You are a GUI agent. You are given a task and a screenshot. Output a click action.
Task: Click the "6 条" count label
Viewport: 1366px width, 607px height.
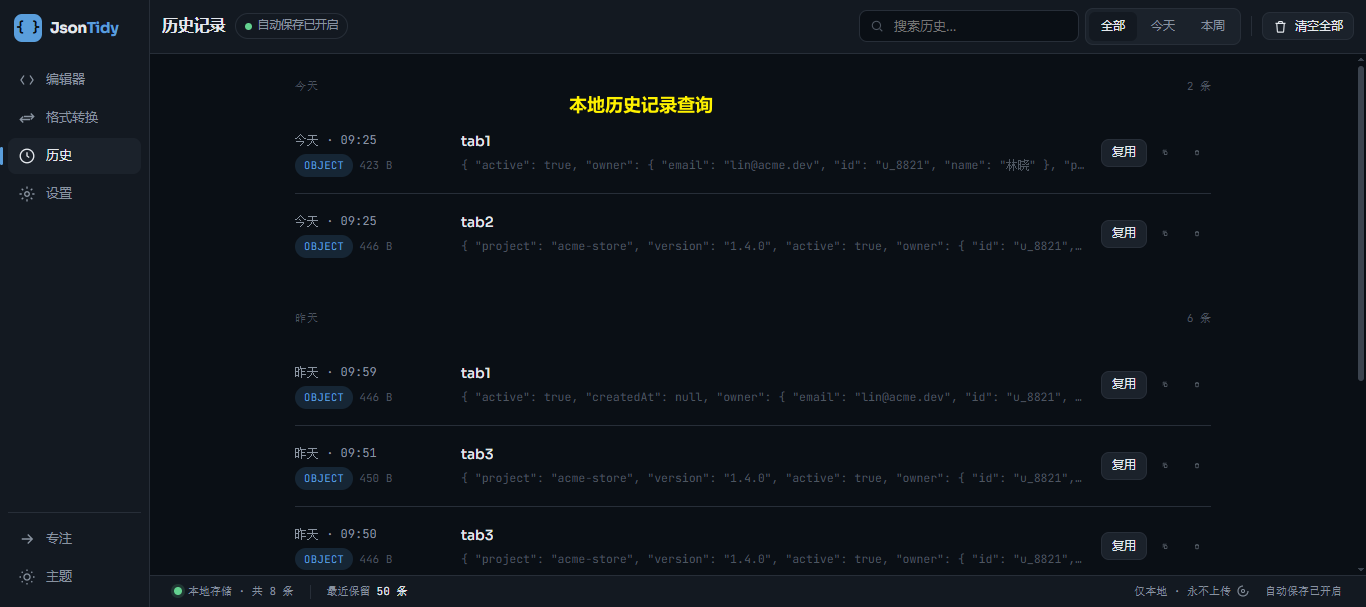tap(1198, 317)
